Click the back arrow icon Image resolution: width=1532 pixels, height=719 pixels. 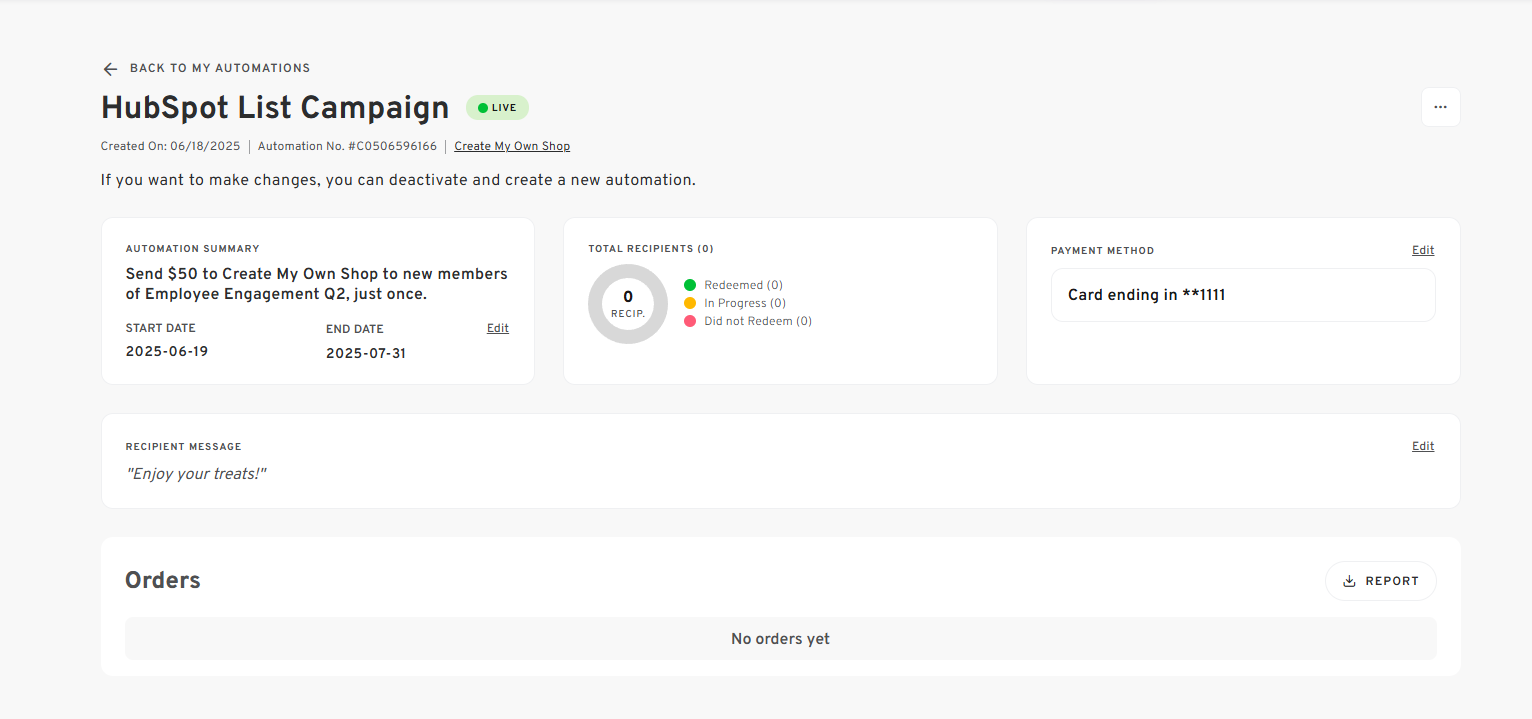[110, 69]
